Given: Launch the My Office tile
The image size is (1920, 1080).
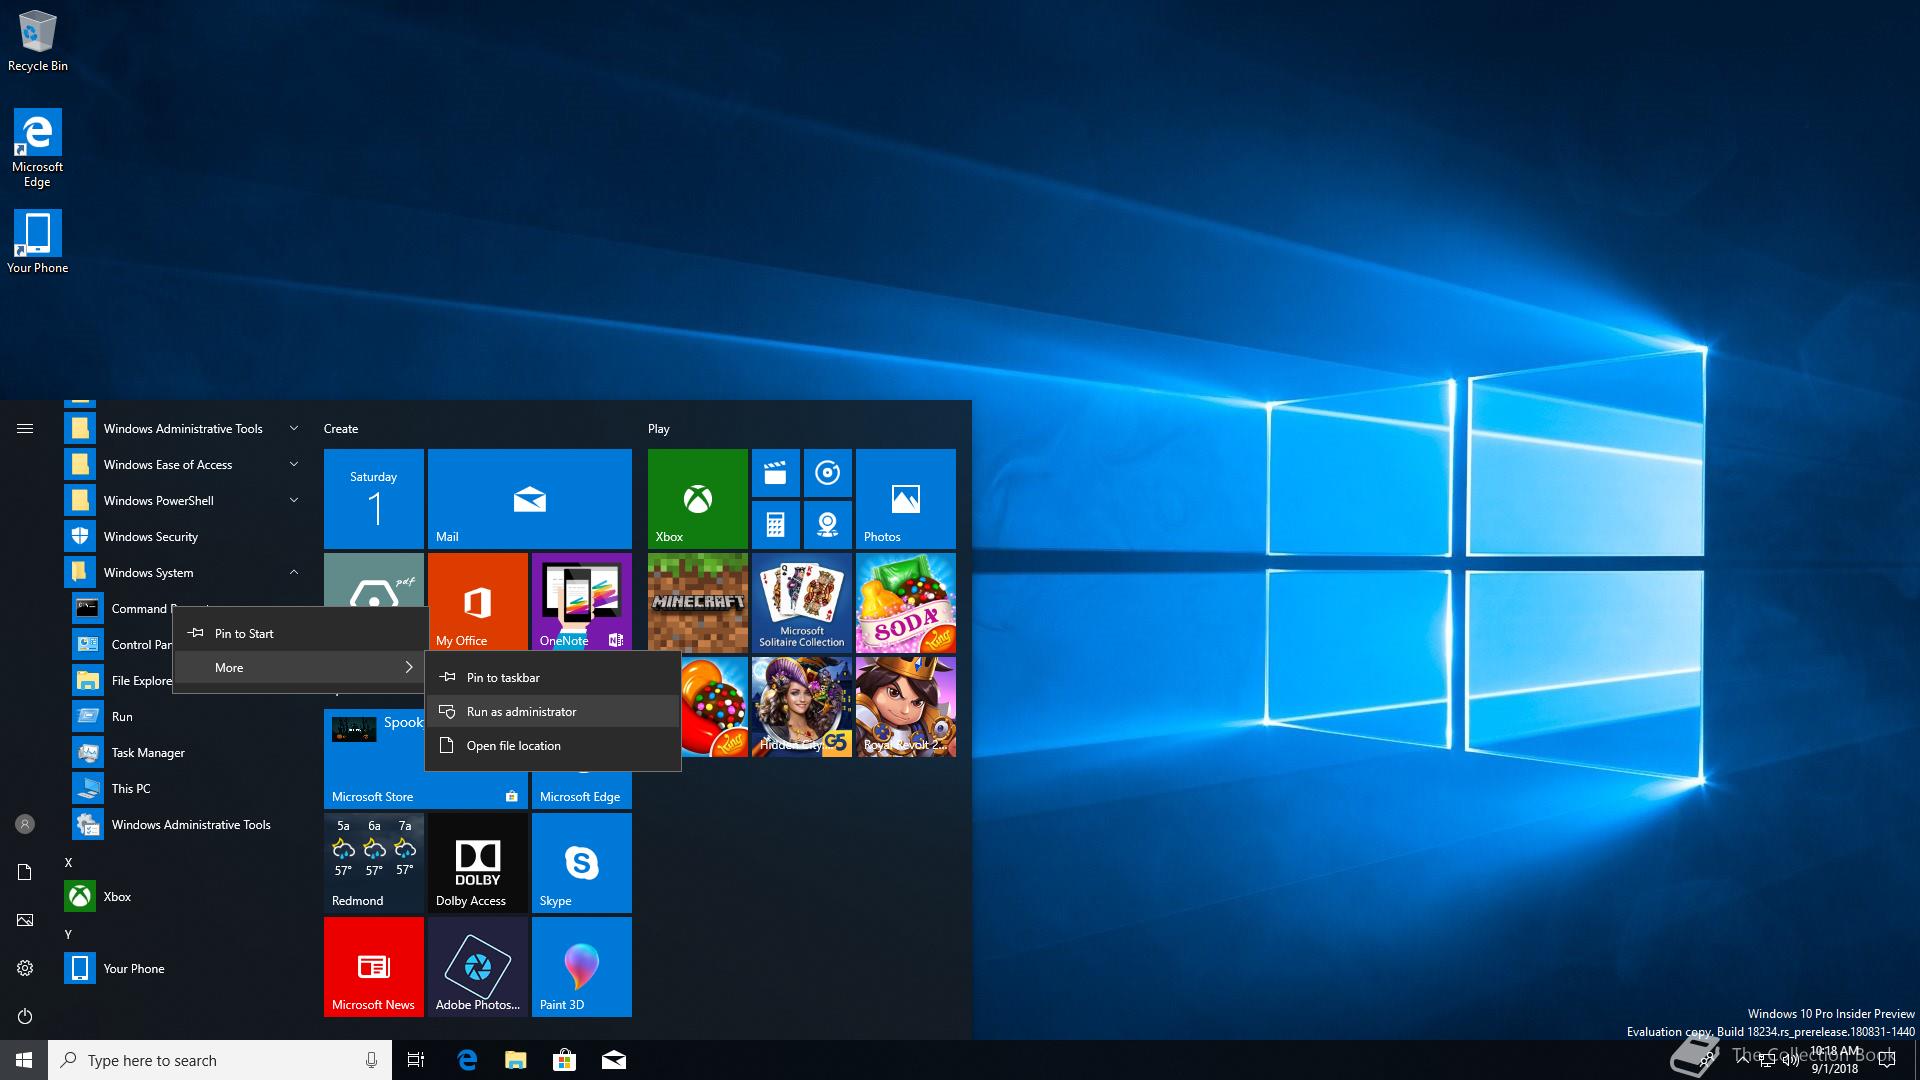Looking at the screenshot, I should [478, 602].
